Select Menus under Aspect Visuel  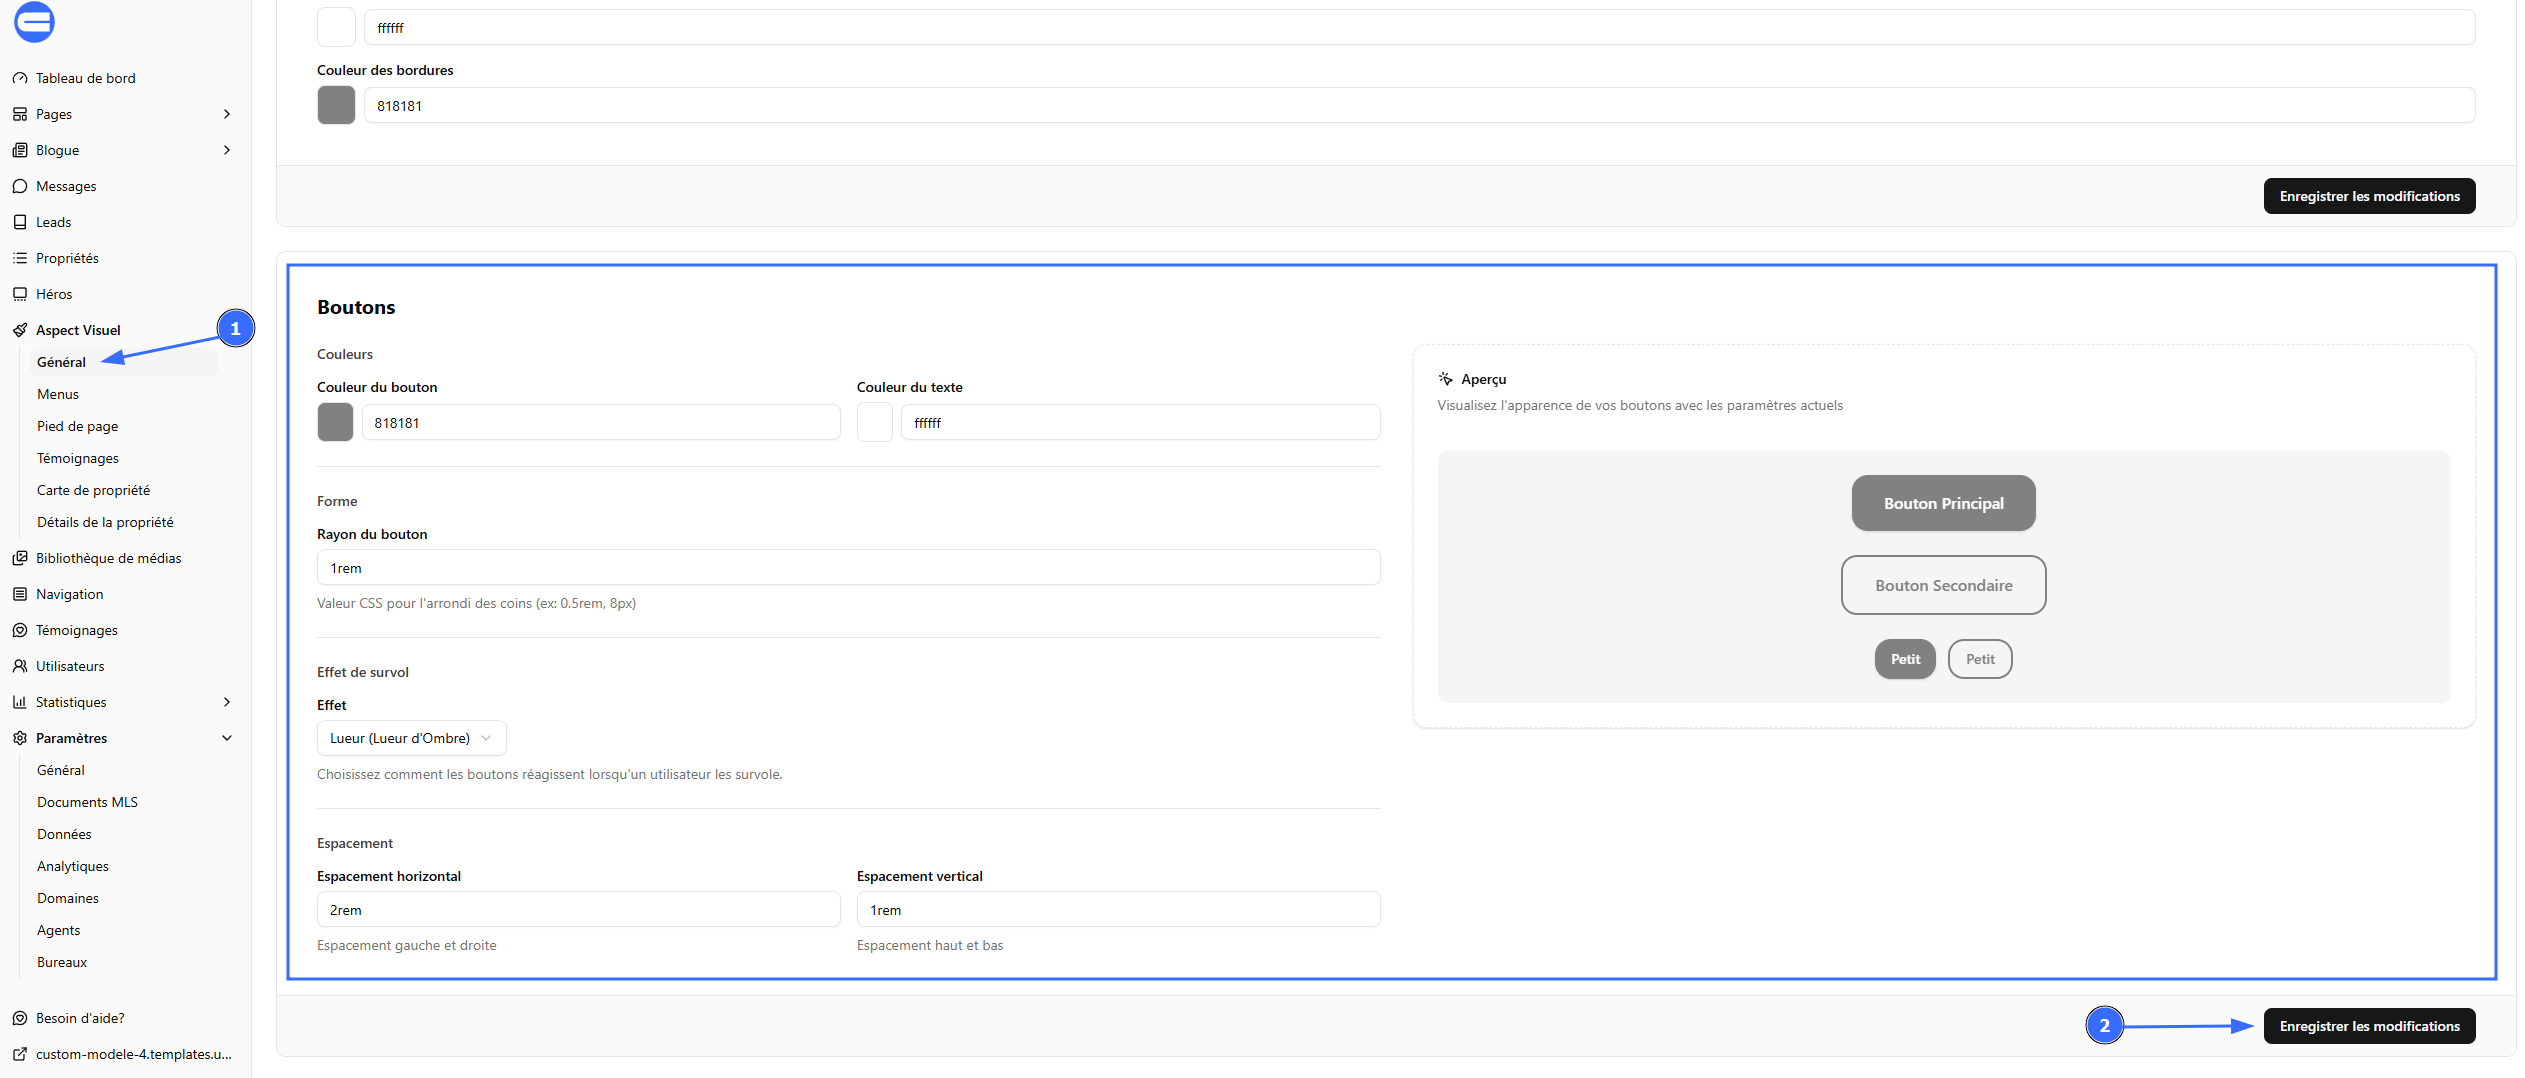pos(58,394)
